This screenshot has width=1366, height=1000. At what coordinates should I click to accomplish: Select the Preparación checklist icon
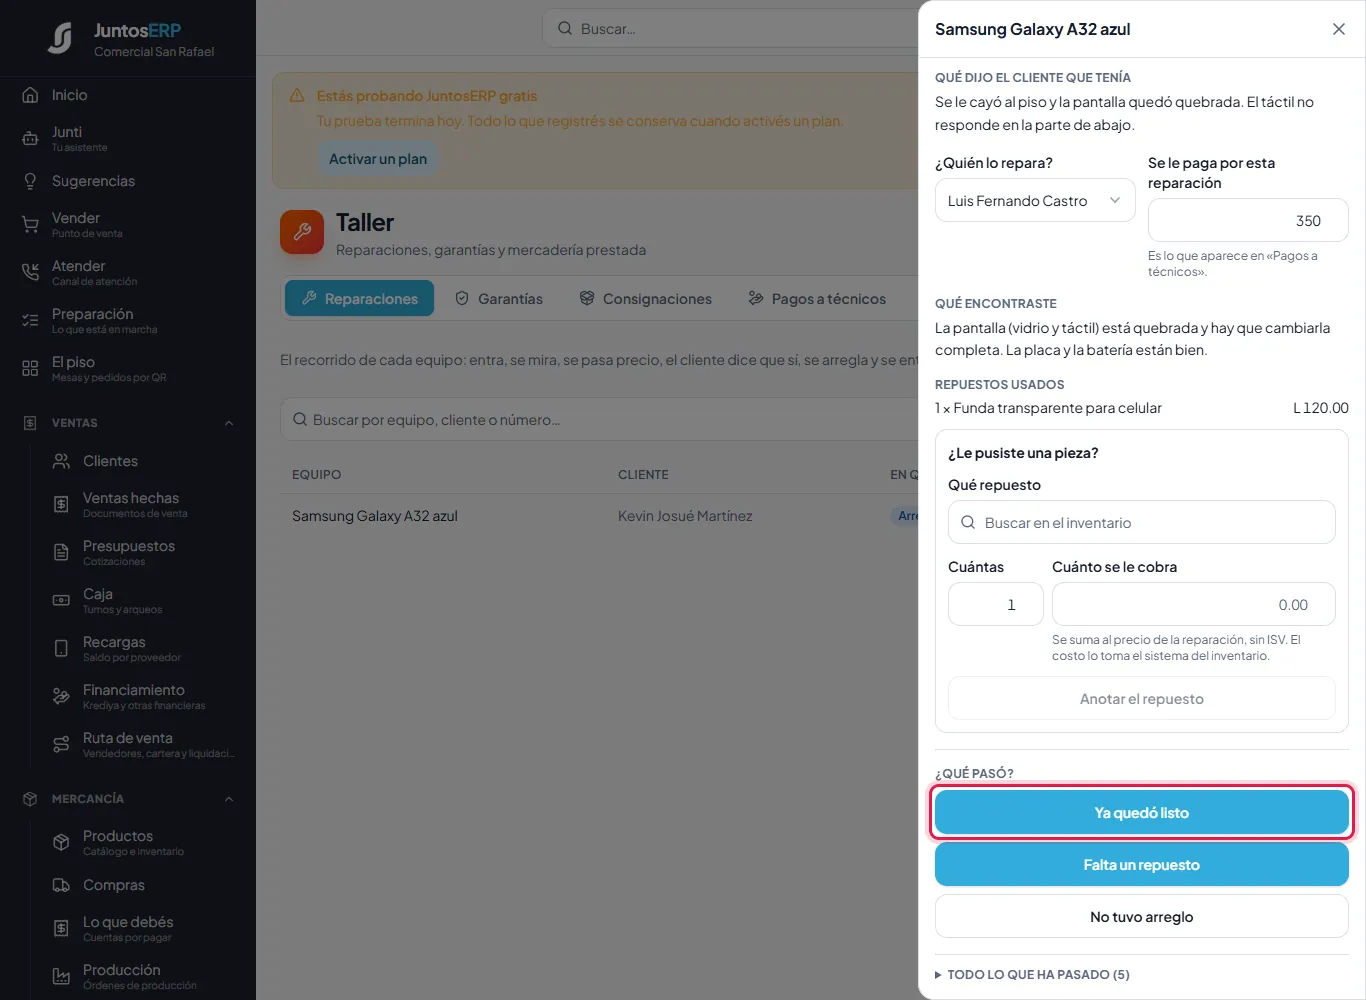pos(30,320)
